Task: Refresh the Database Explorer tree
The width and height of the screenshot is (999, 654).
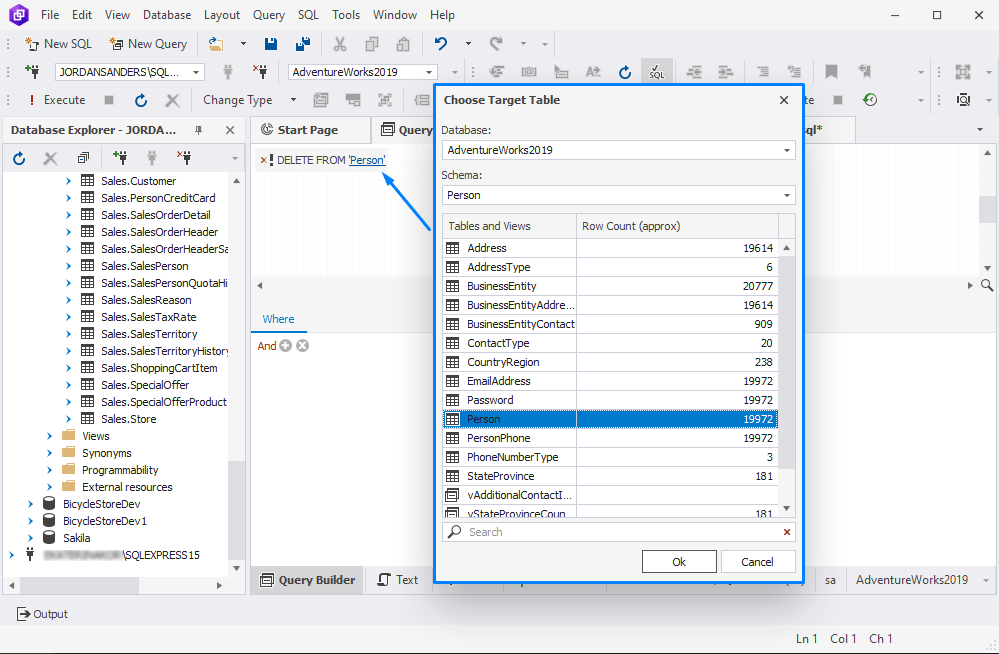Action: pos(19,158)
